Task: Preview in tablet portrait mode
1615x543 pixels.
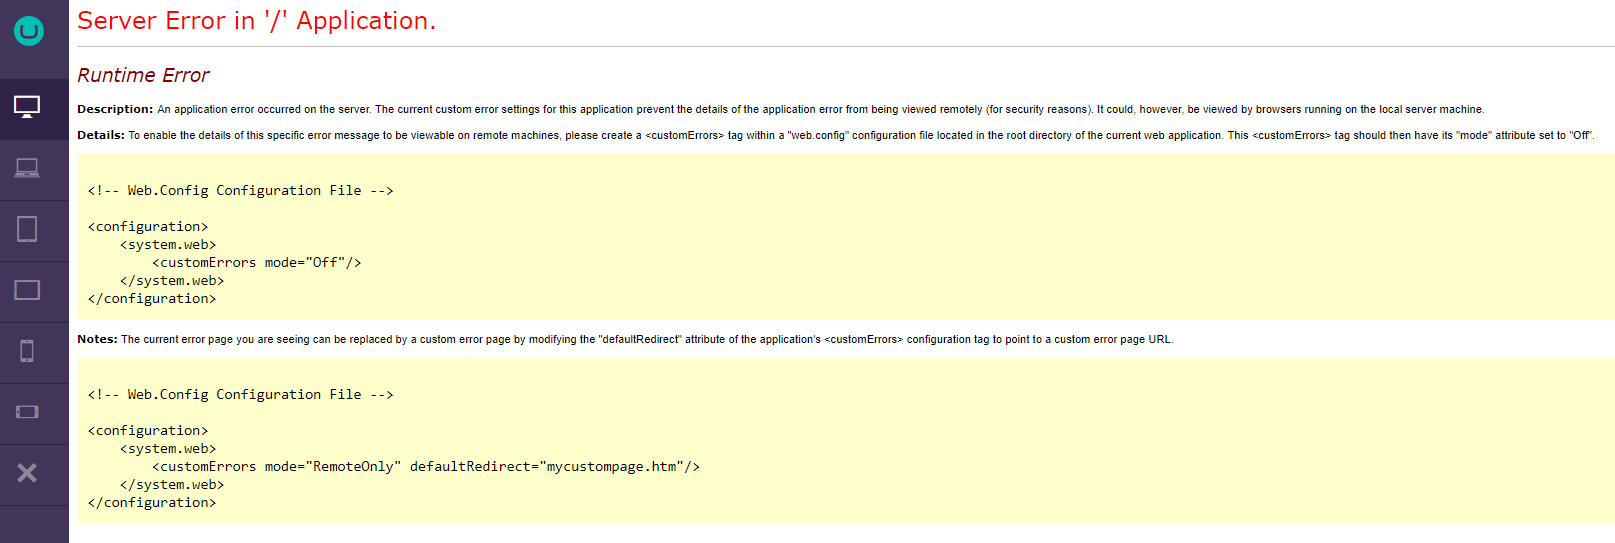Action: tap(27, 229)
